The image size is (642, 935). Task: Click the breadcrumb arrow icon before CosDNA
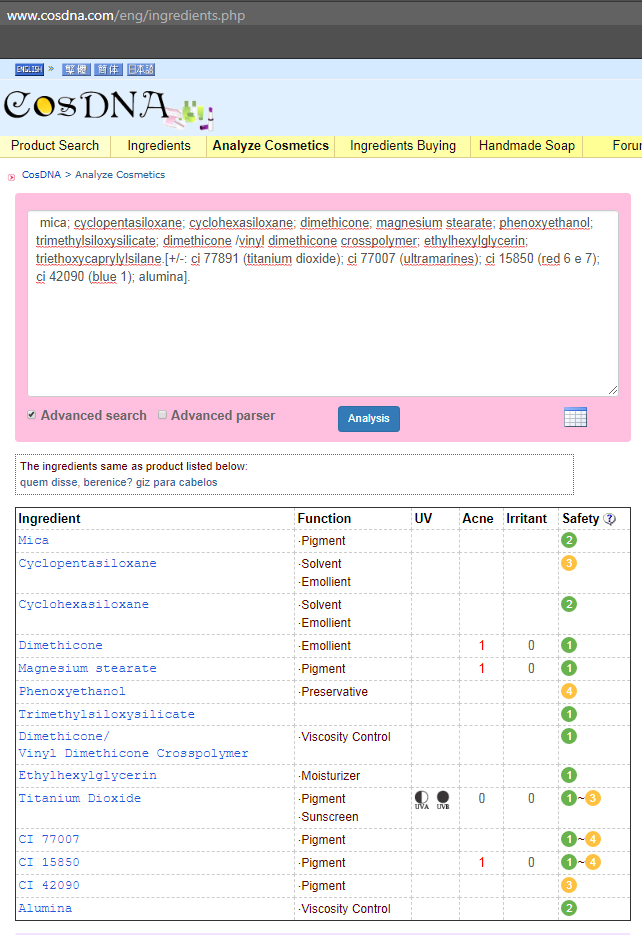click(11, 177)
